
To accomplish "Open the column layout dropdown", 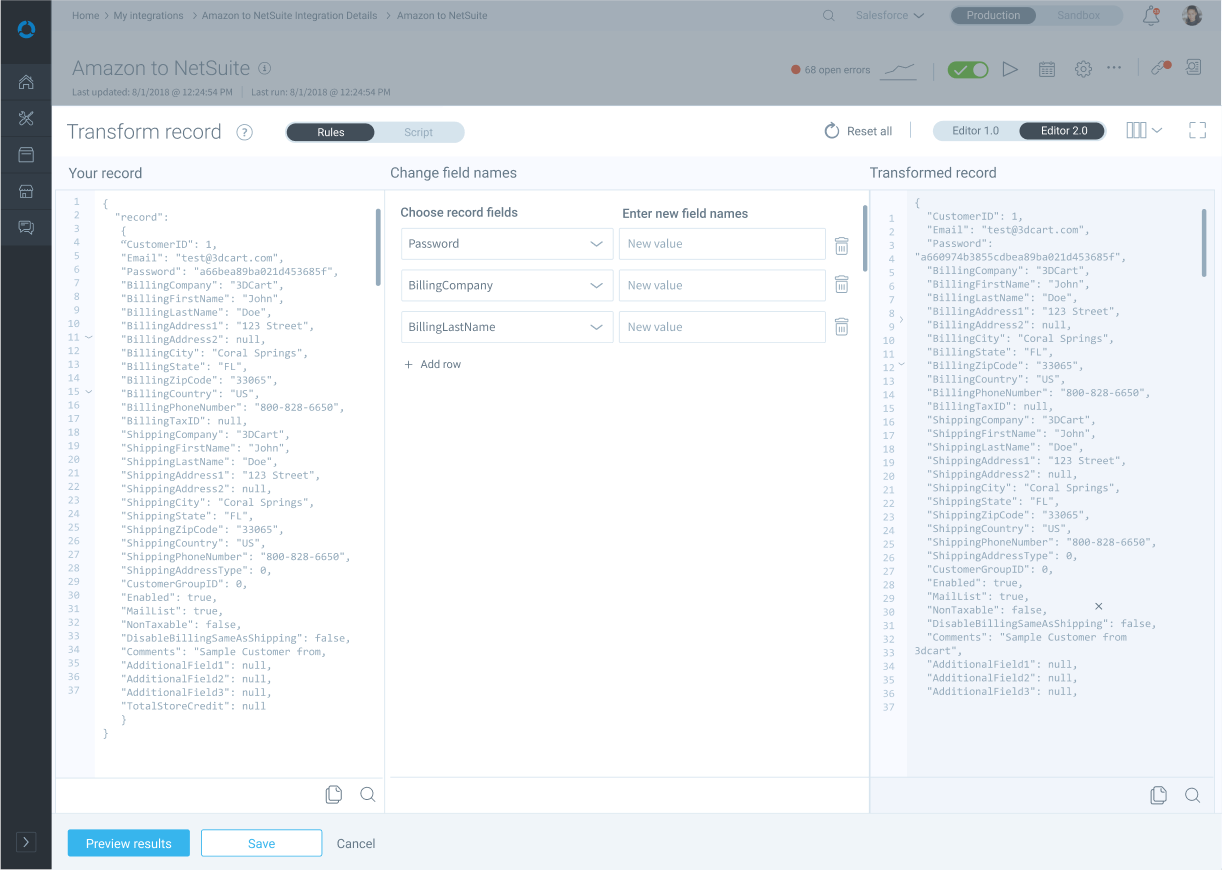I will point(1144,131).
